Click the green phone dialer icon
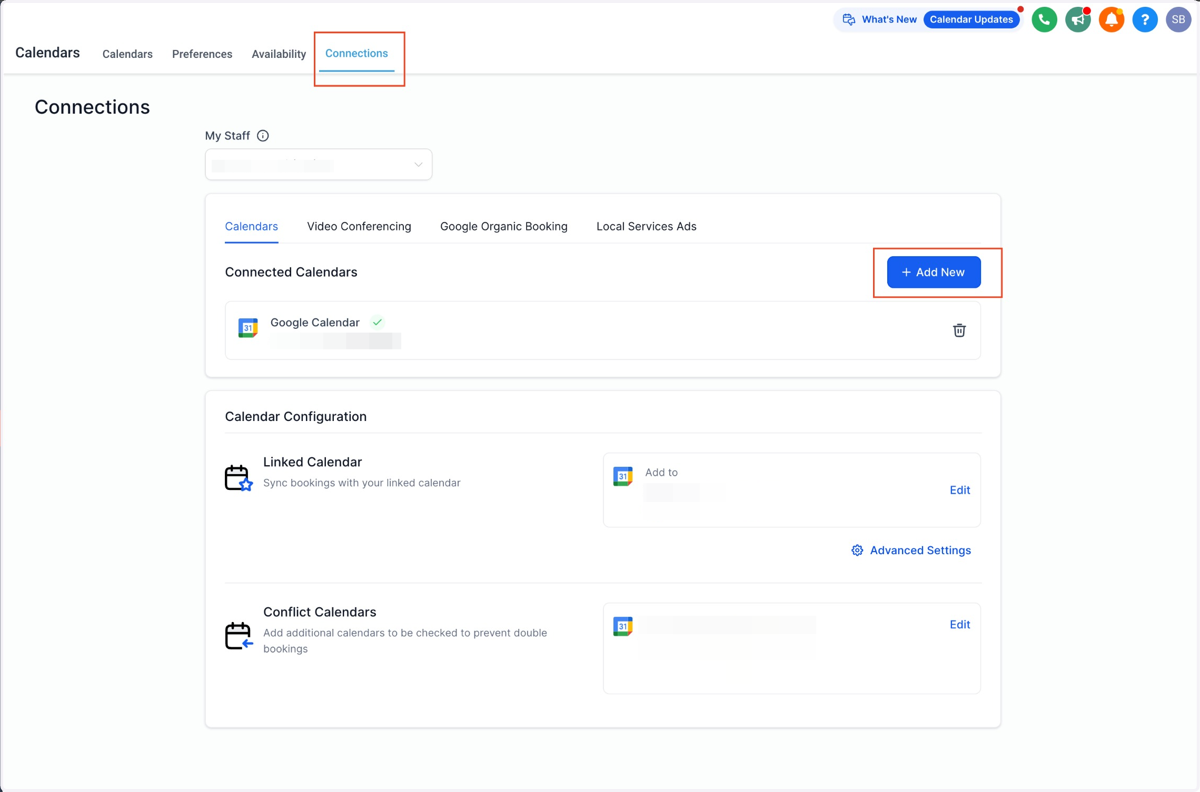 pos(1044,19)
